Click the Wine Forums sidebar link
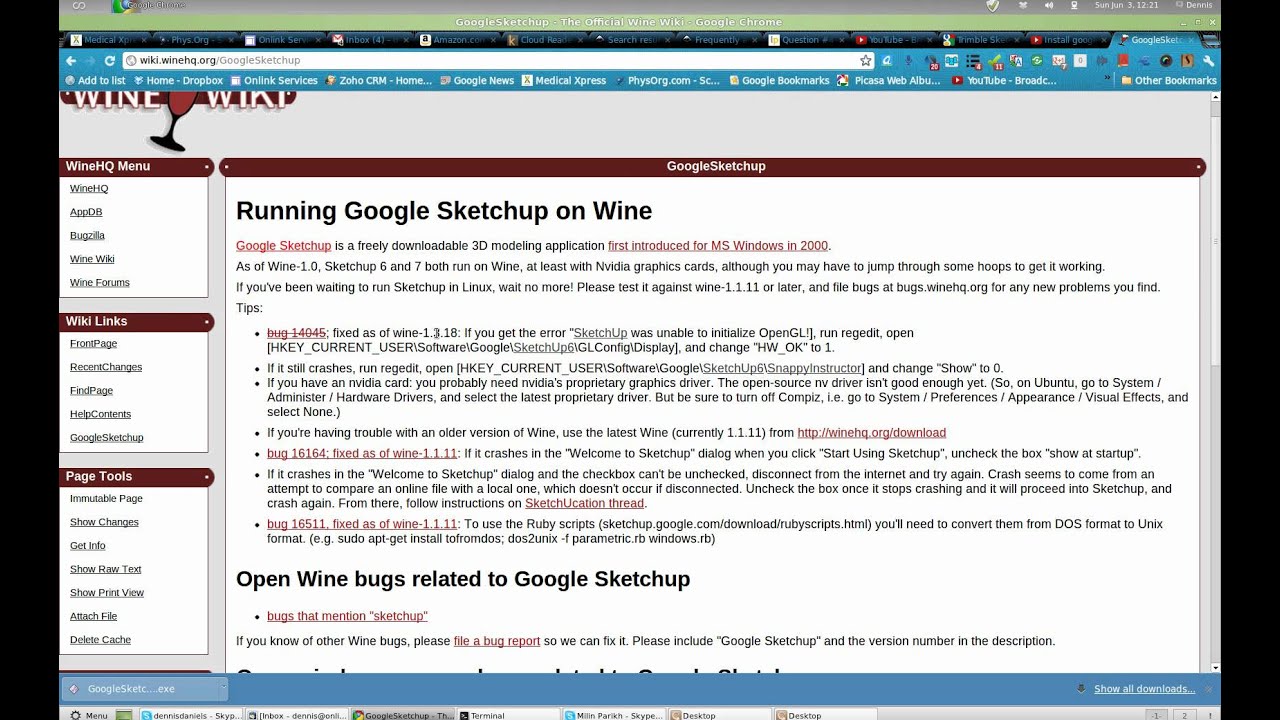 tap(100, 283)
